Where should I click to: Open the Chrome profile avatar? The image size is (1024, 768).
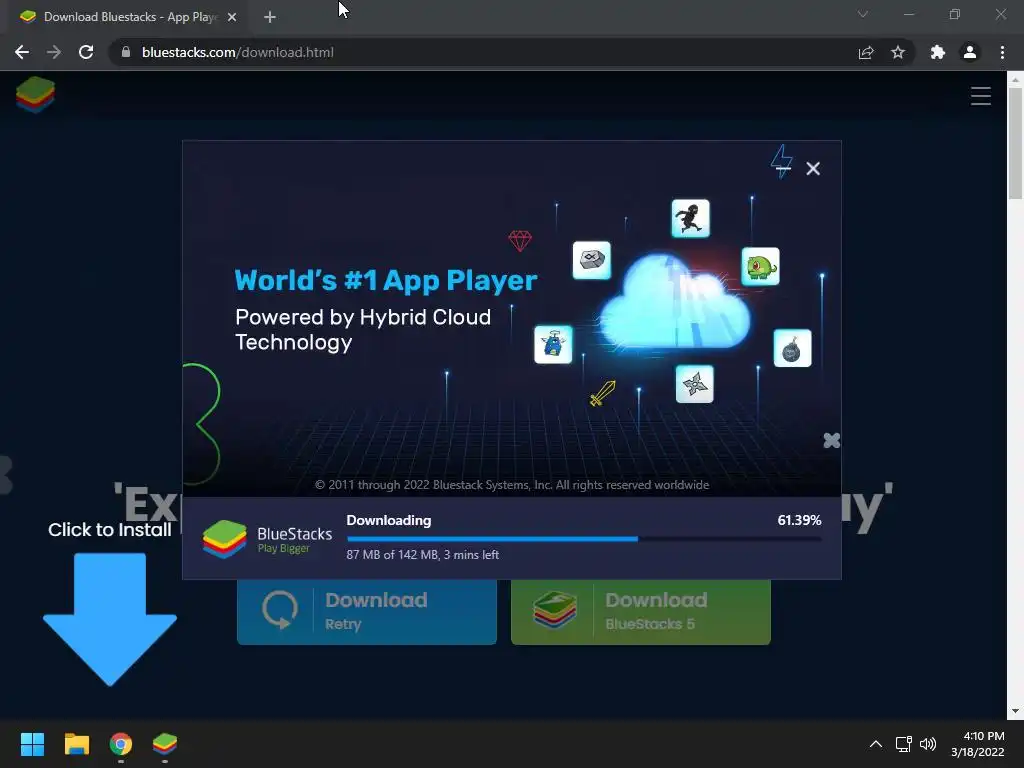(x=970, y=52)
